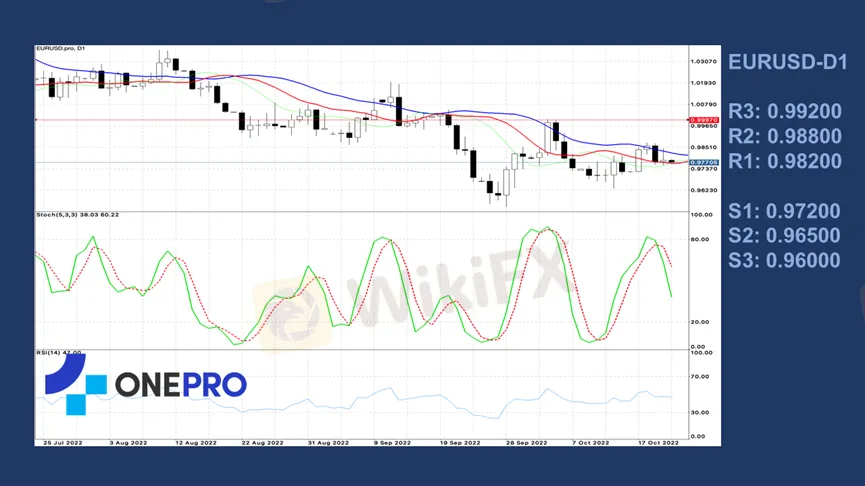Viewport: 865px width, 486px height.
Task: Select the R1: 0.98200 resistance level
Action: 784,161
